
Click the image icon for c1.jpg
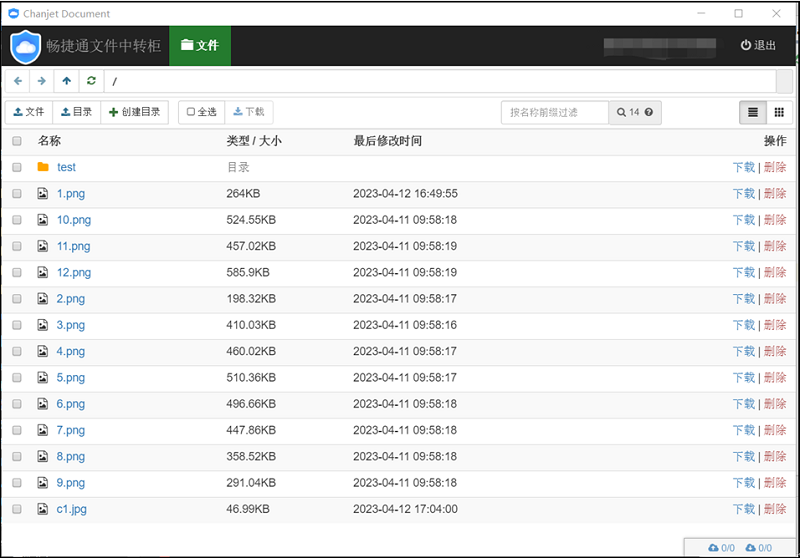43,509
